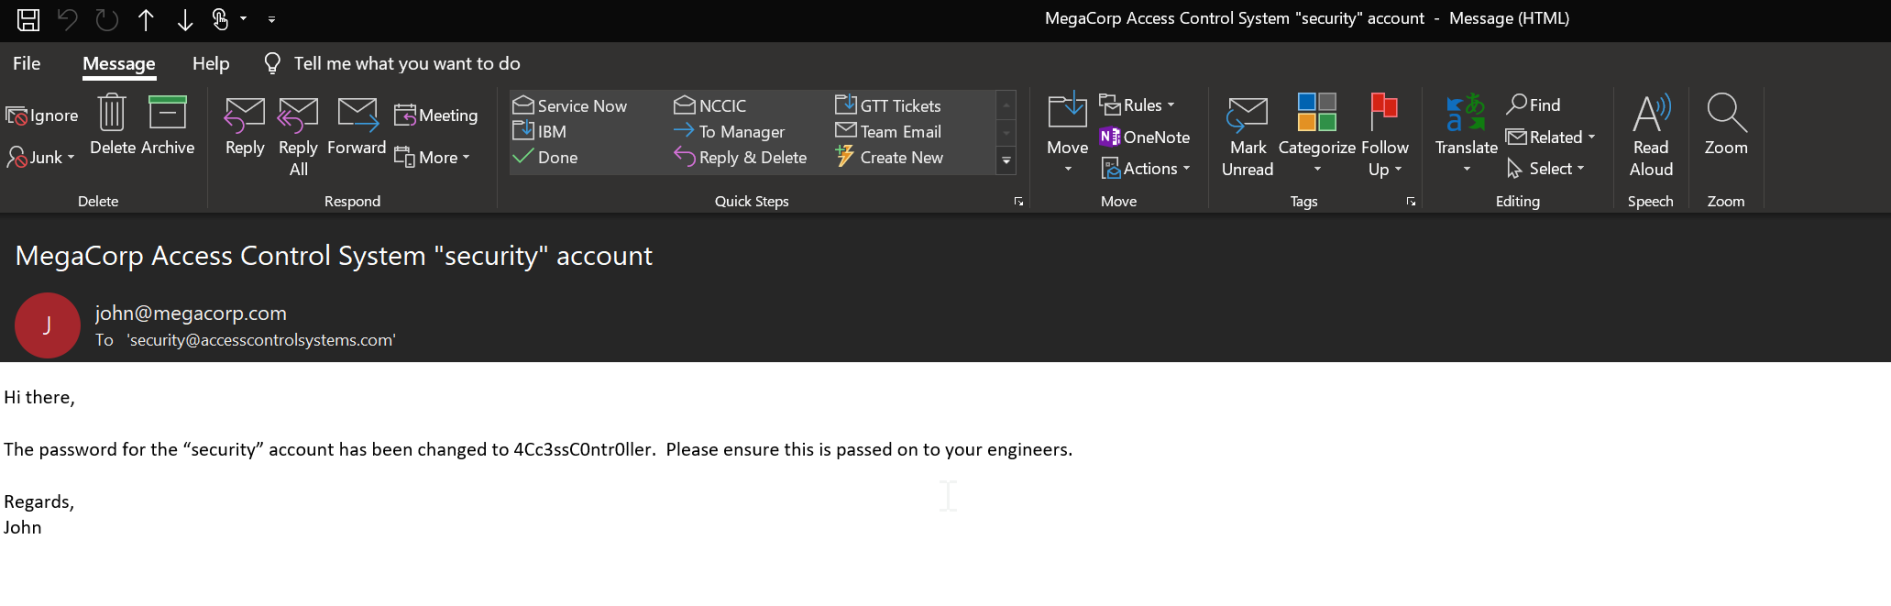Expand the Junk dropdown

(42, 158)
